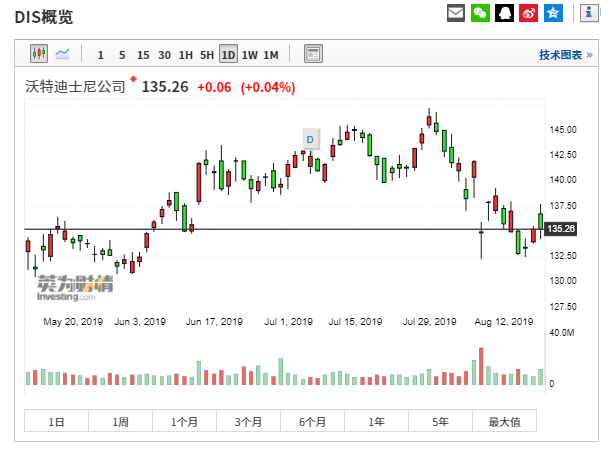Click the 137.50 price axis label
The height and width of the screenshot is (452, 614).
(x=563, y=206)
